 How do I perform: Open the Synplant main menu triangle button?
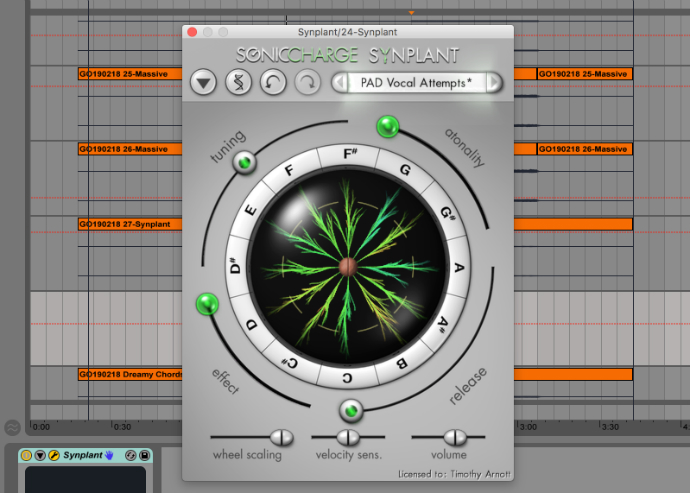(x=204, y=82)
